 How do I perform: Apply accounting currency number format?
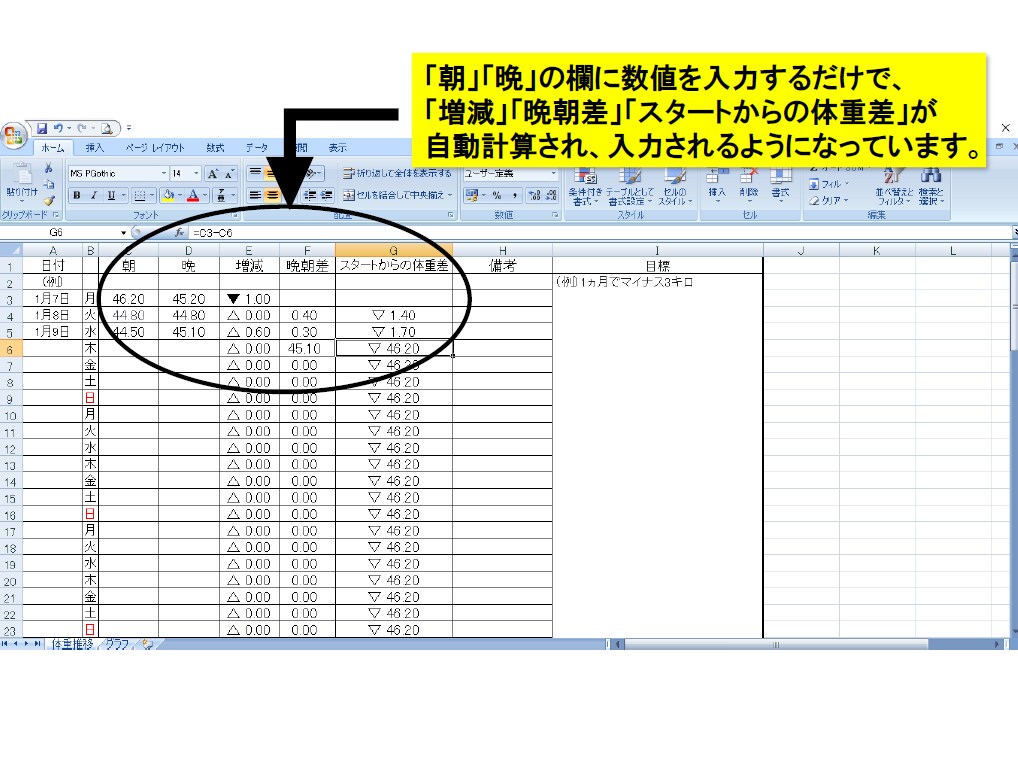pos(471,195)
